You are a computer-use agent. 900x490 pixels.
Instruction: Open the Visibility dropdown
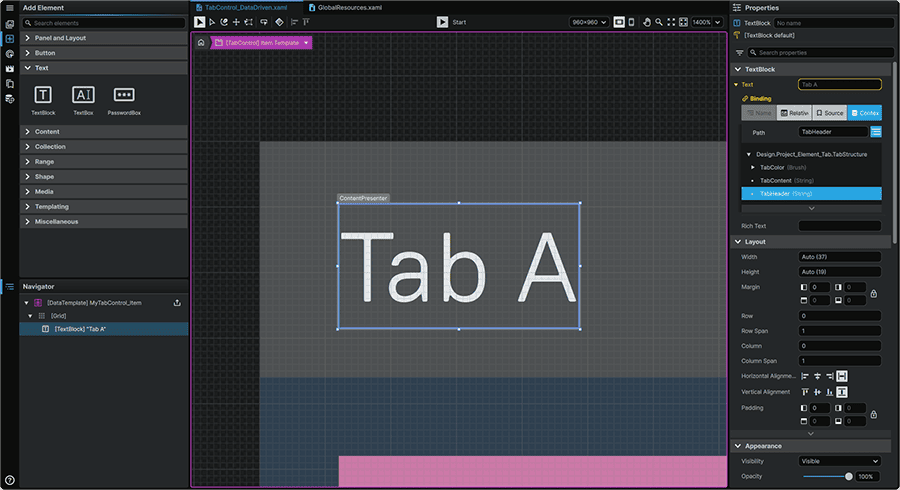[840, 461]
